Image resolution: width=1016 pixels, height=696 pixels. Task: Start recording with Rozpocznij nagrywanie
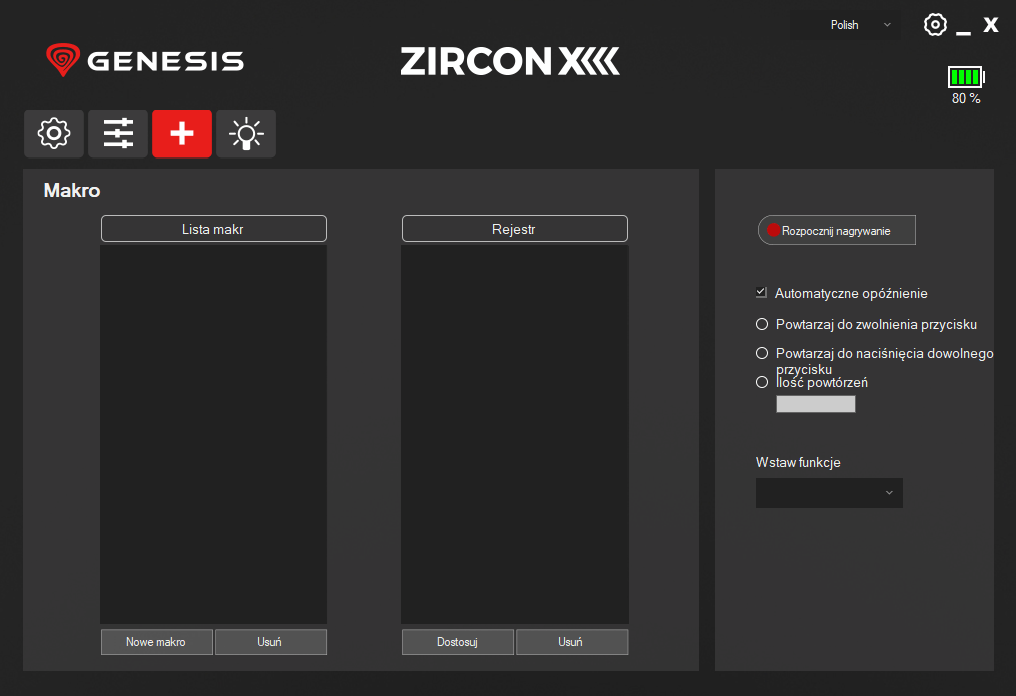[836, 229]
